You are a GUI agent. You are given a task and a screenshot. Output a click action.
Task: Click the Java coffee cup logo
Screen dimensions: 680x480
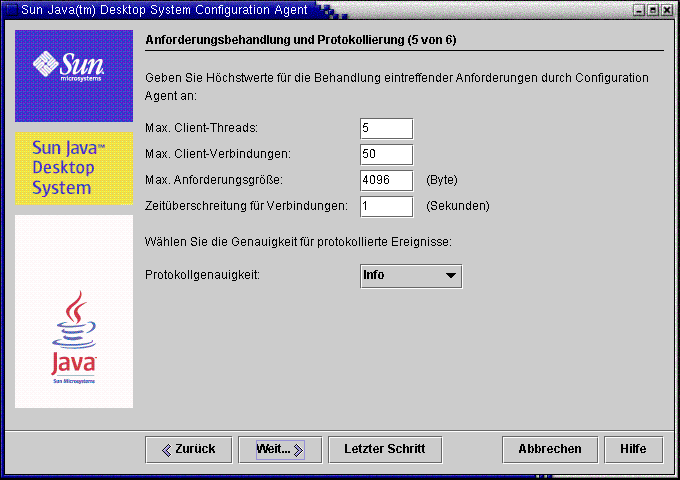(x=74, y=337)
